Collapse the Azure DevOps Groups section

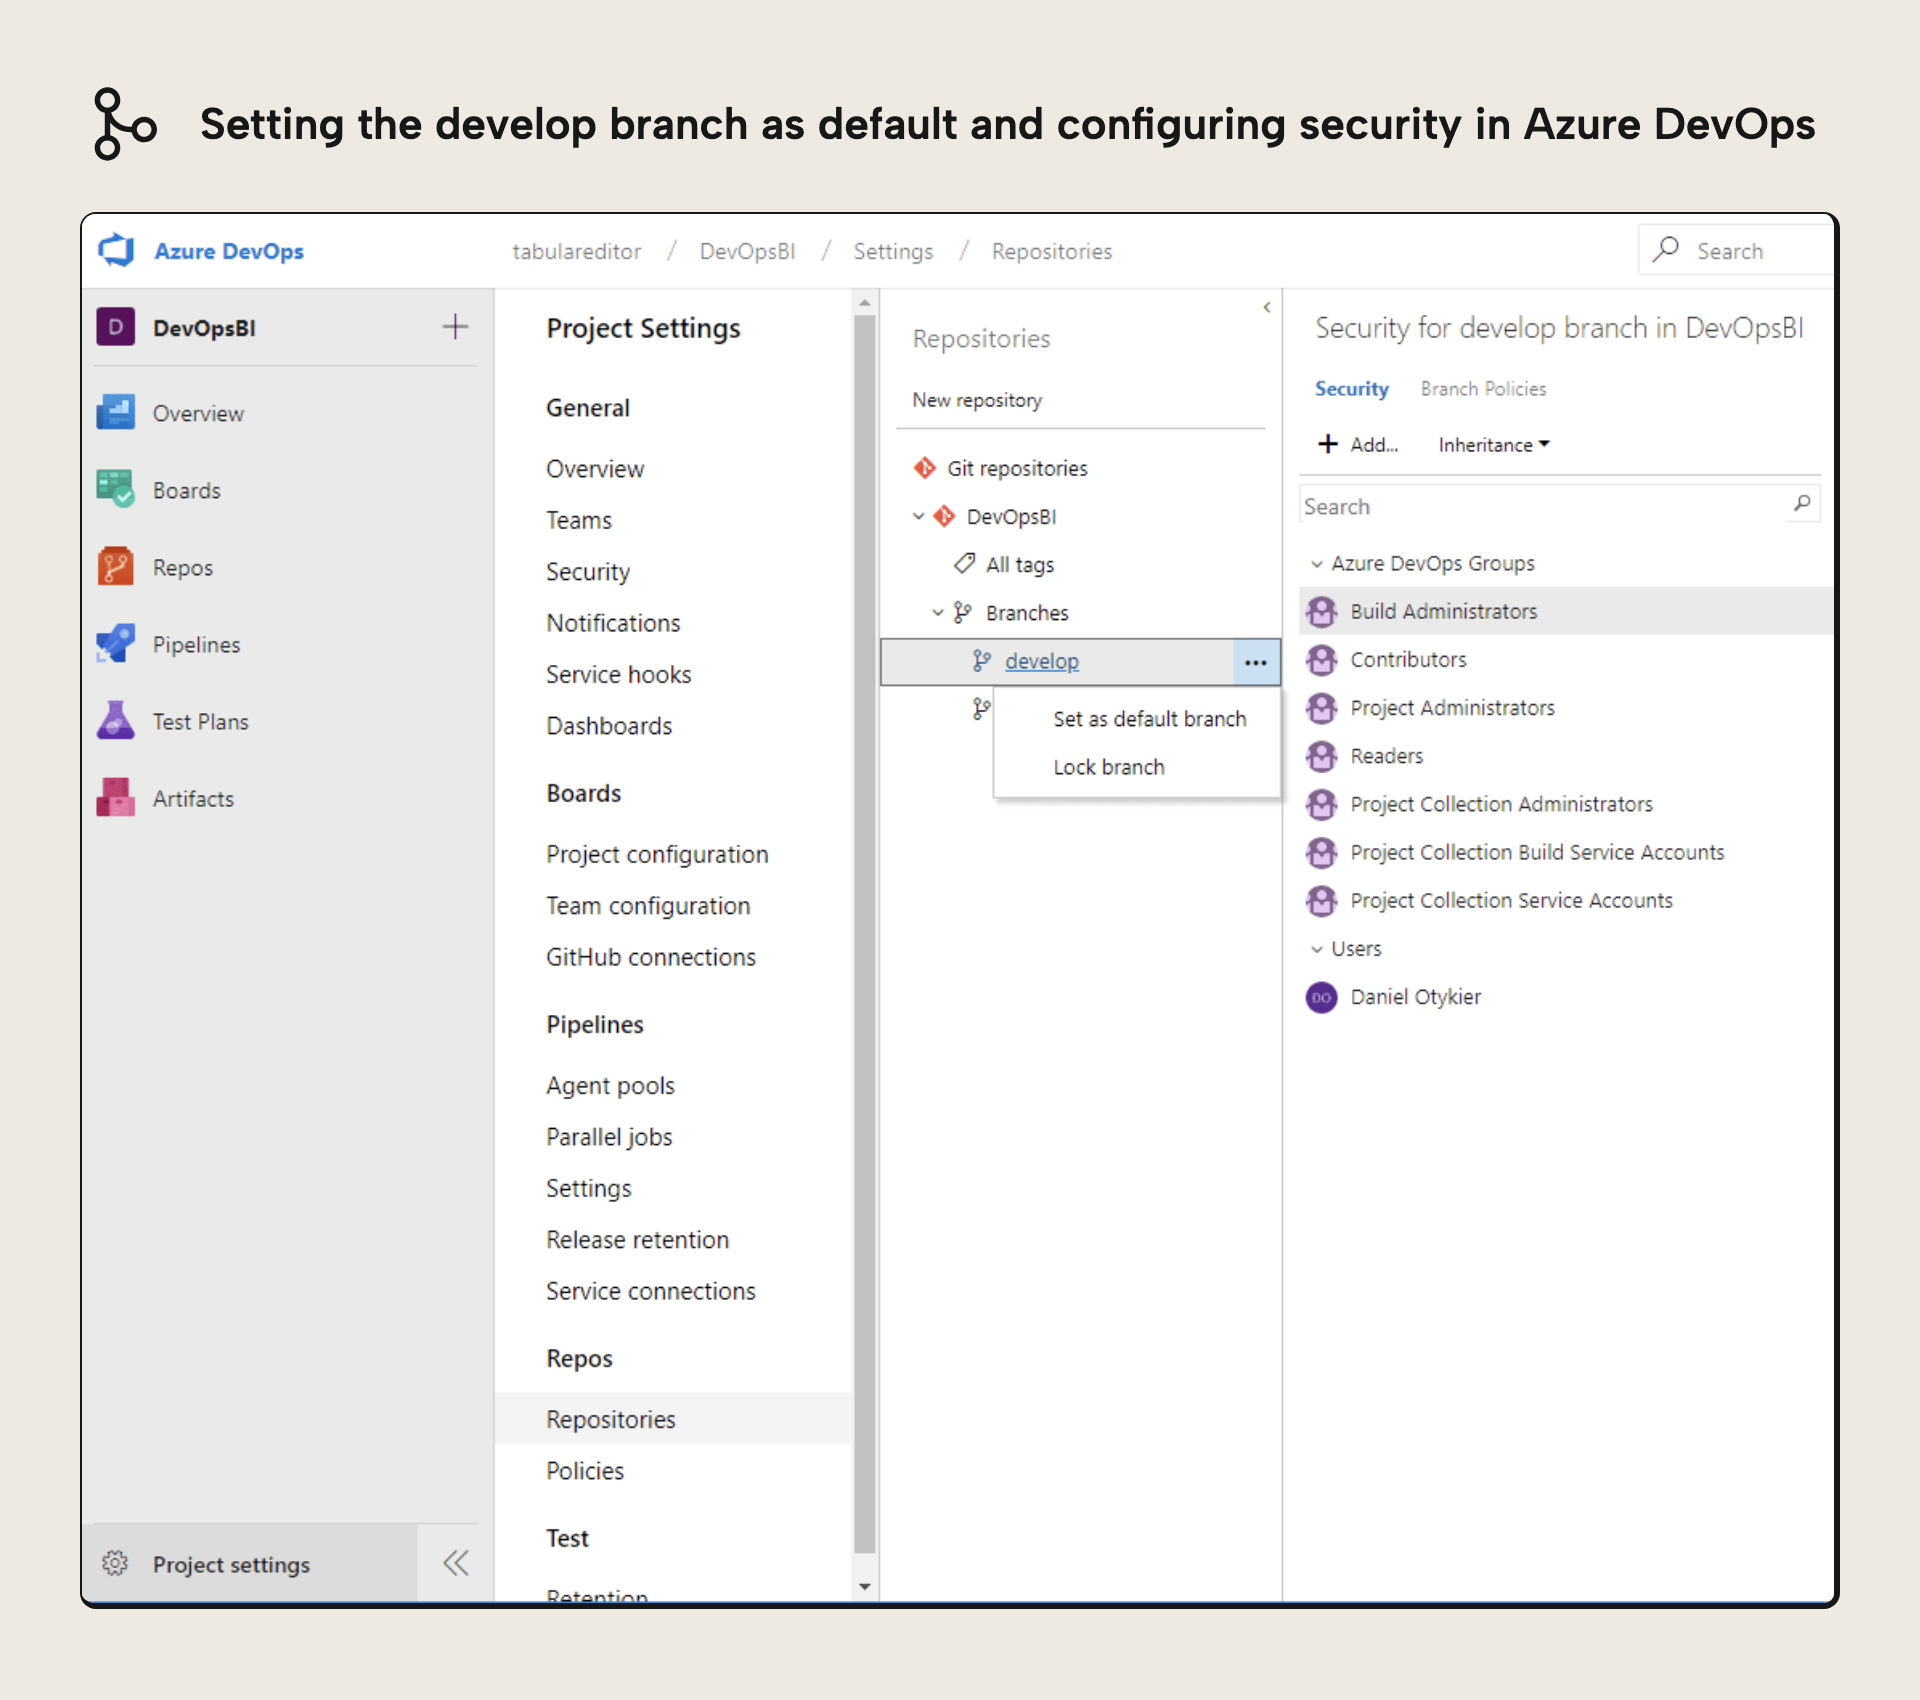click(x=1317, y=564)
